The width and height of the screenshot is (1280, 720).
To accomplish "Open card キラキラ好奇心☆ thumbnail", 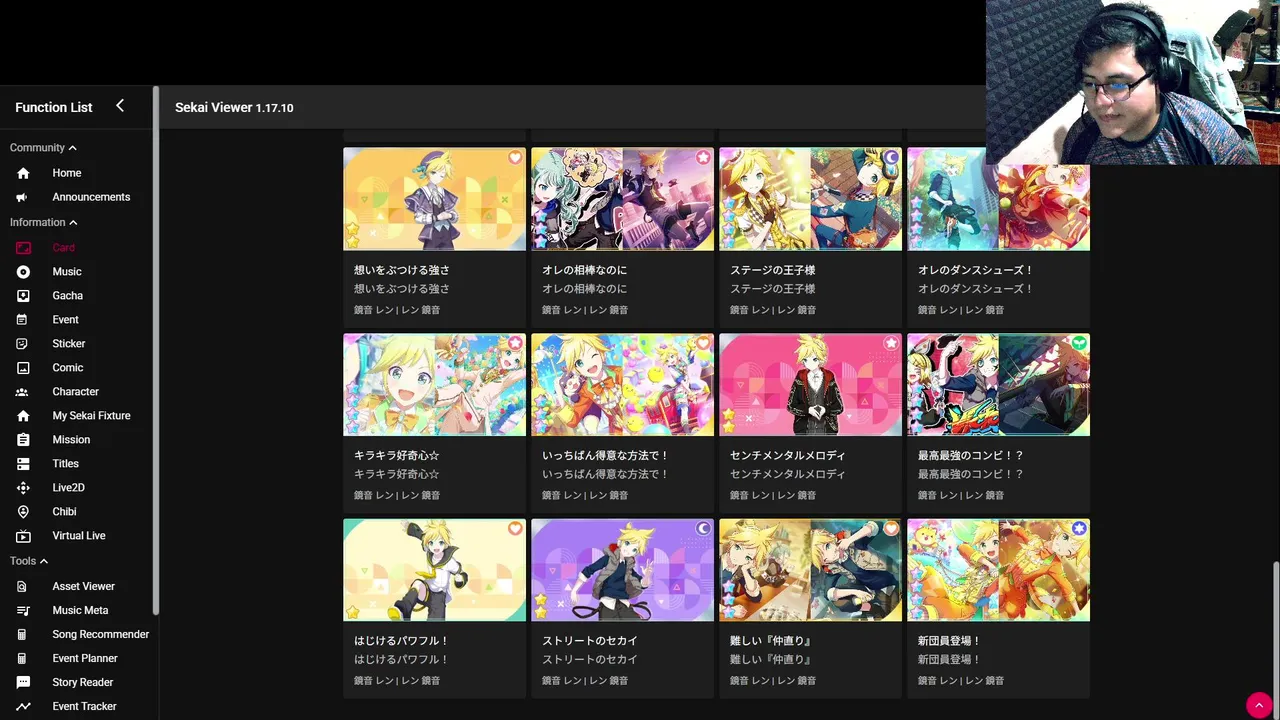I will click(x=434, y=385).
